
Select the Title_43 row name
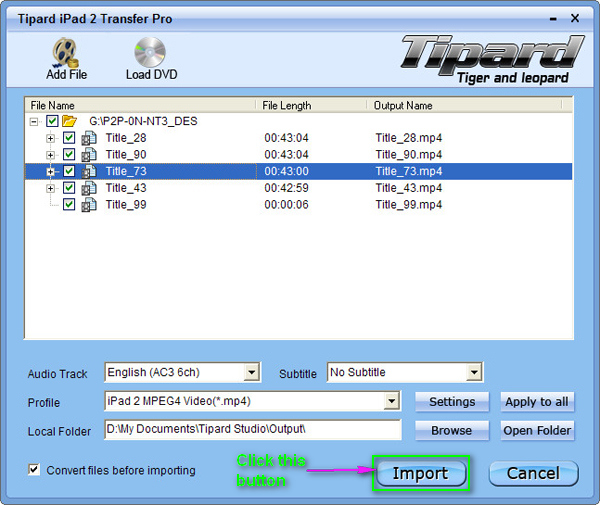(126, 188)
